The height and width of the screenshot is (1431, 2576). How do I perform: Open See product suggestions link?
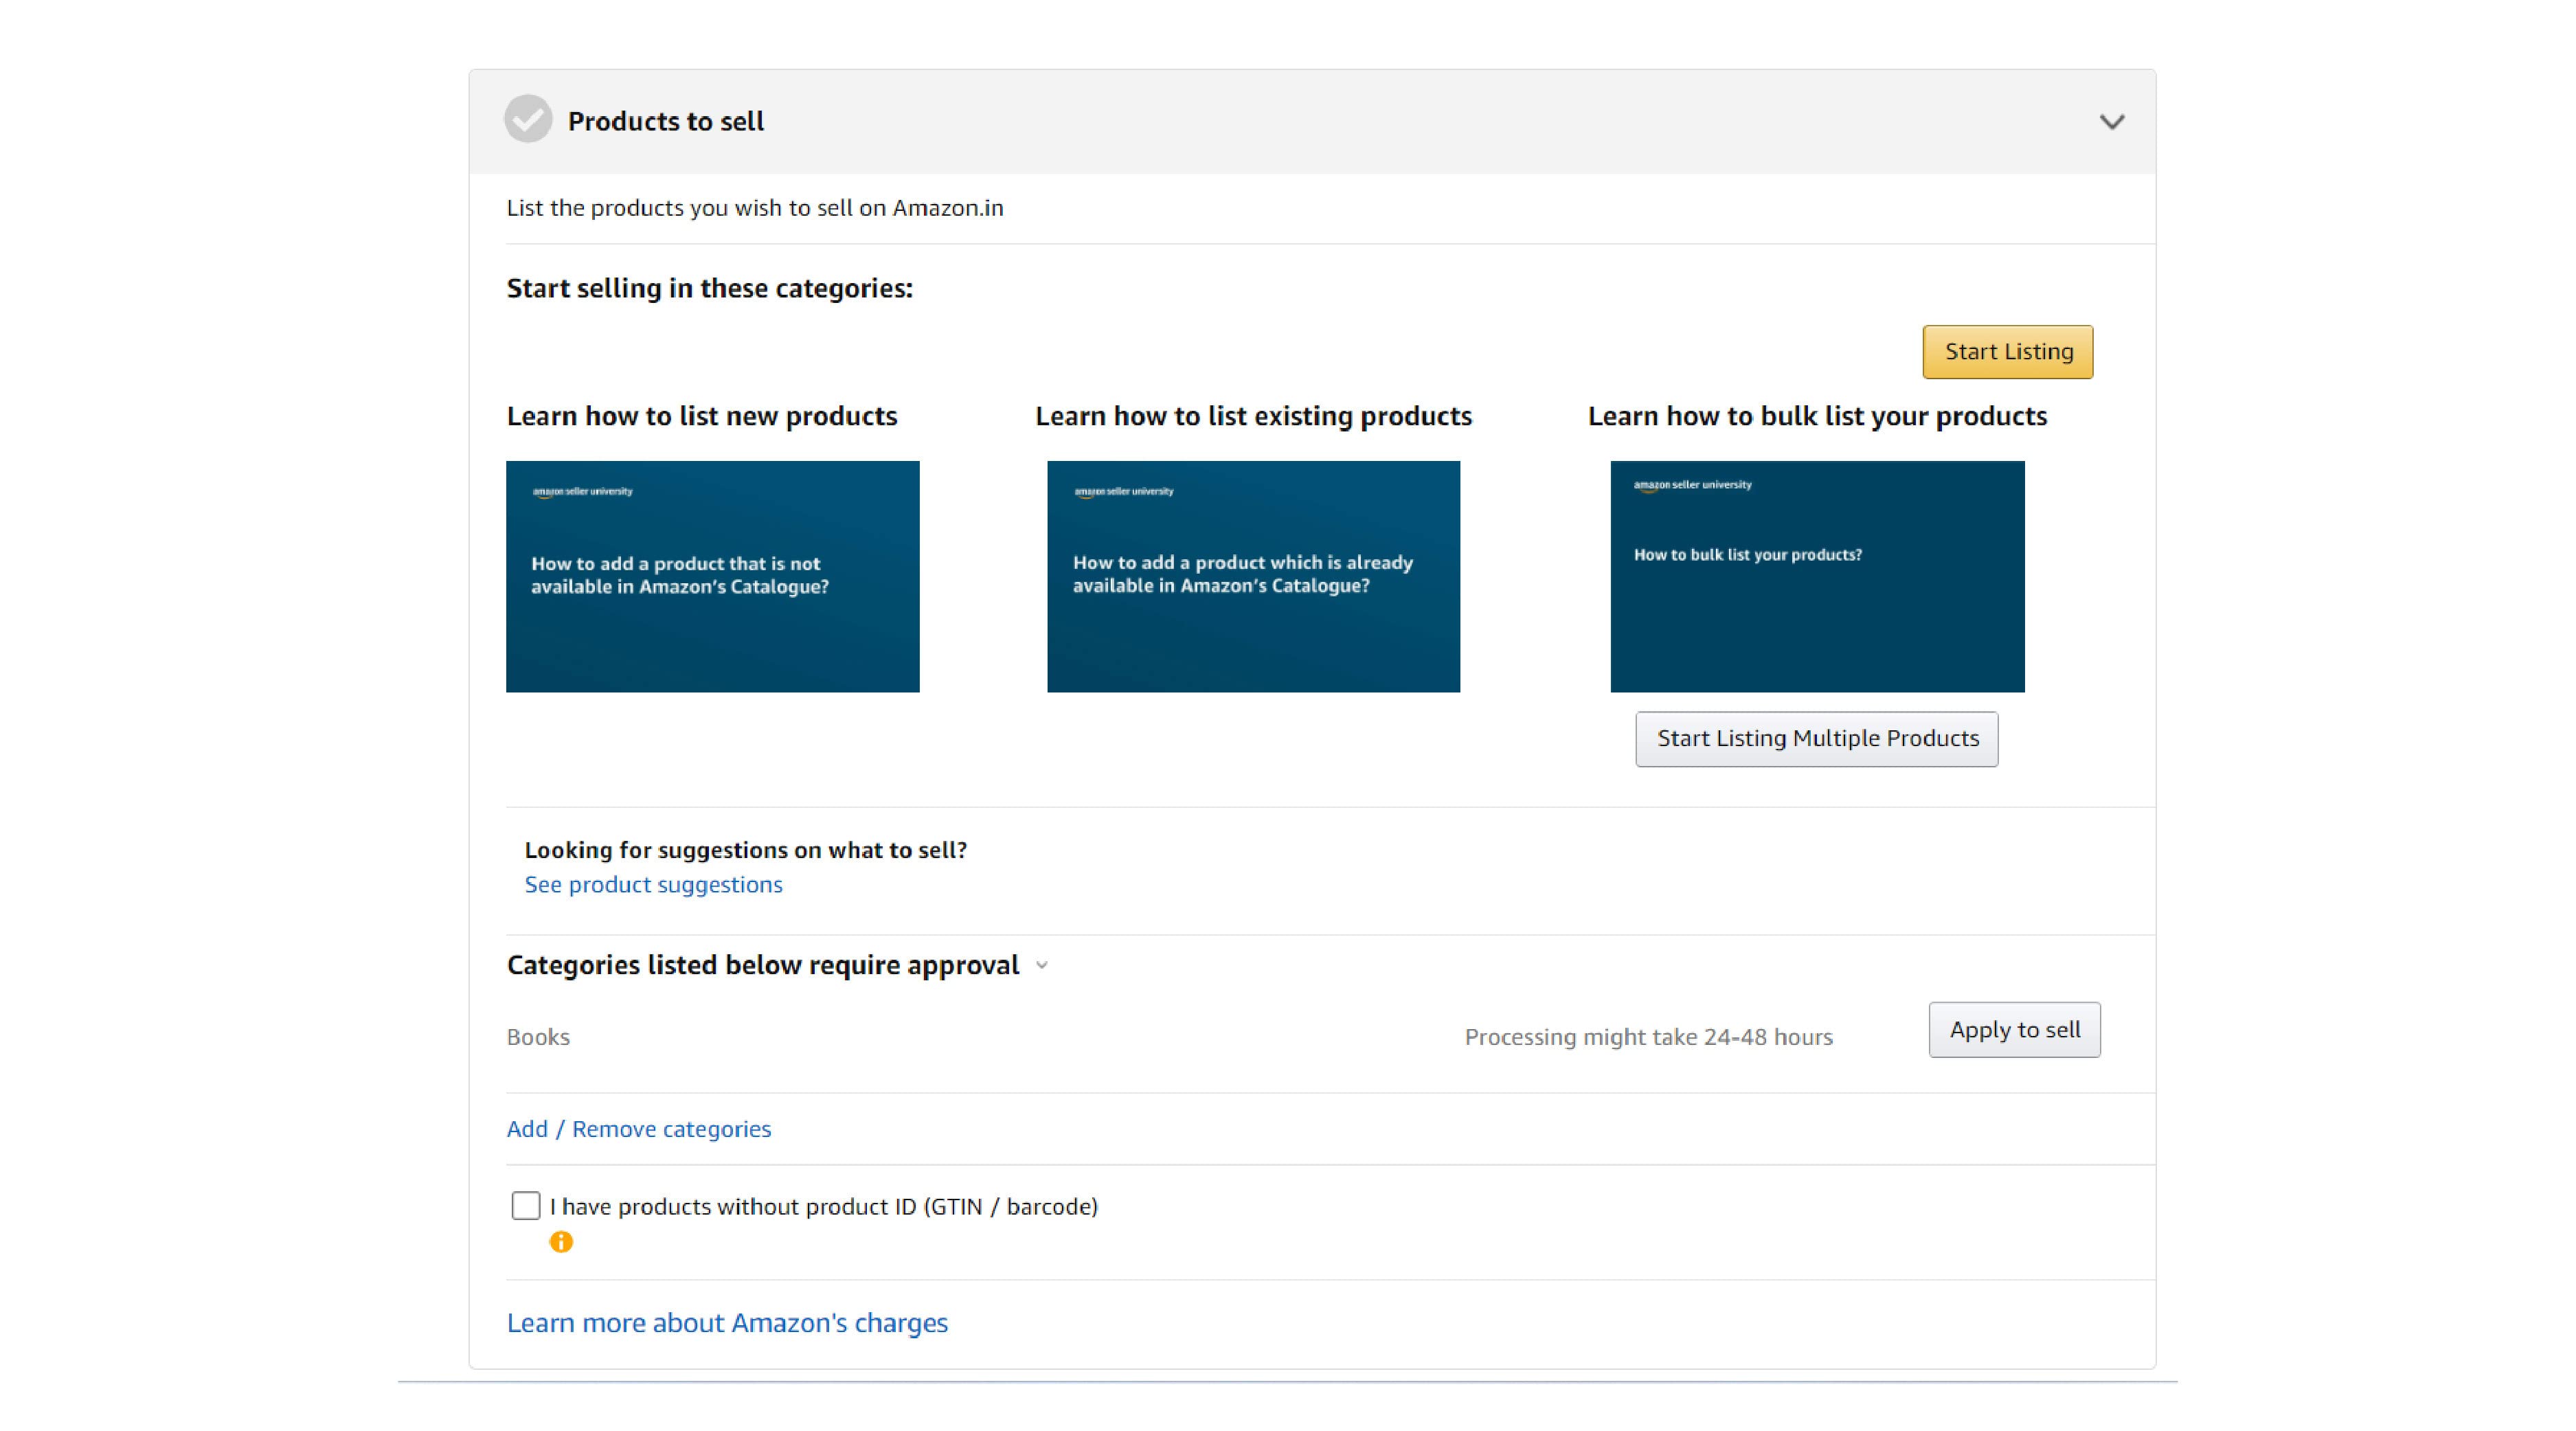(653, 885)
